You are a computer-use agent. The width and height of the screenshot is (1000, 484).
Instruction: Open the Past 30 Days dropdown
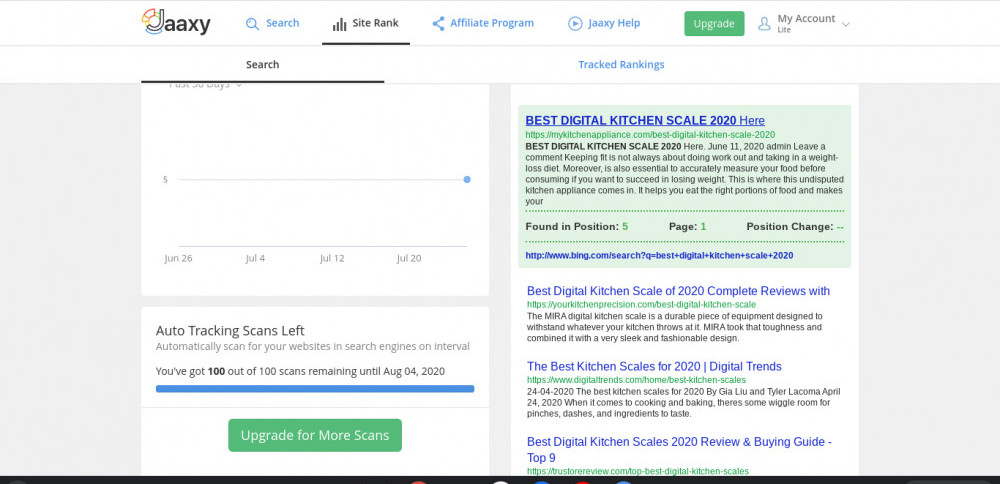tap(205, 85)
